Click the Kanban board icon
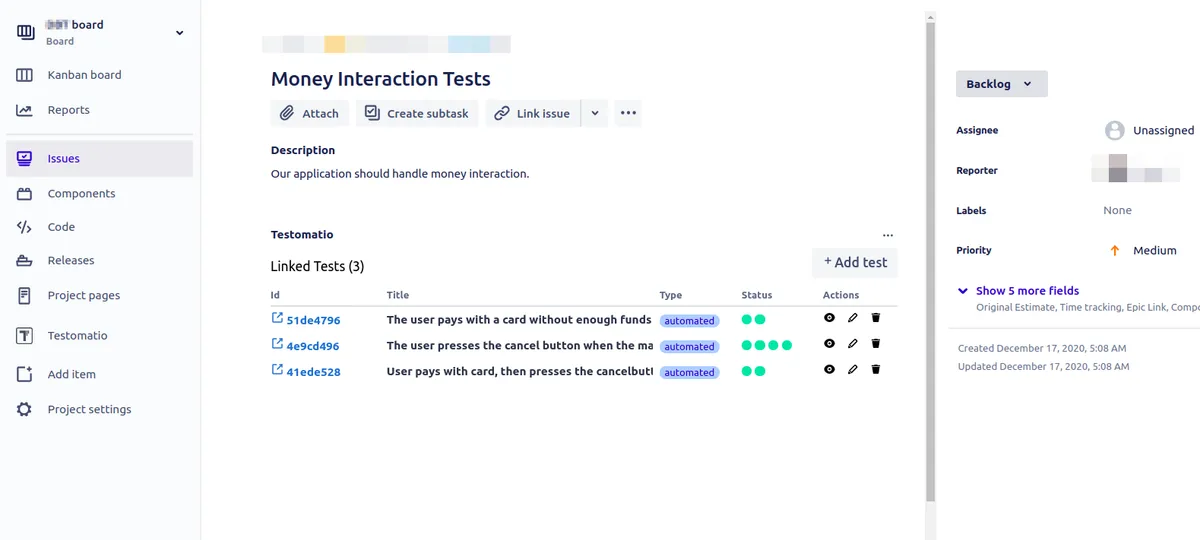1200x540 pixels. [25, 75]
